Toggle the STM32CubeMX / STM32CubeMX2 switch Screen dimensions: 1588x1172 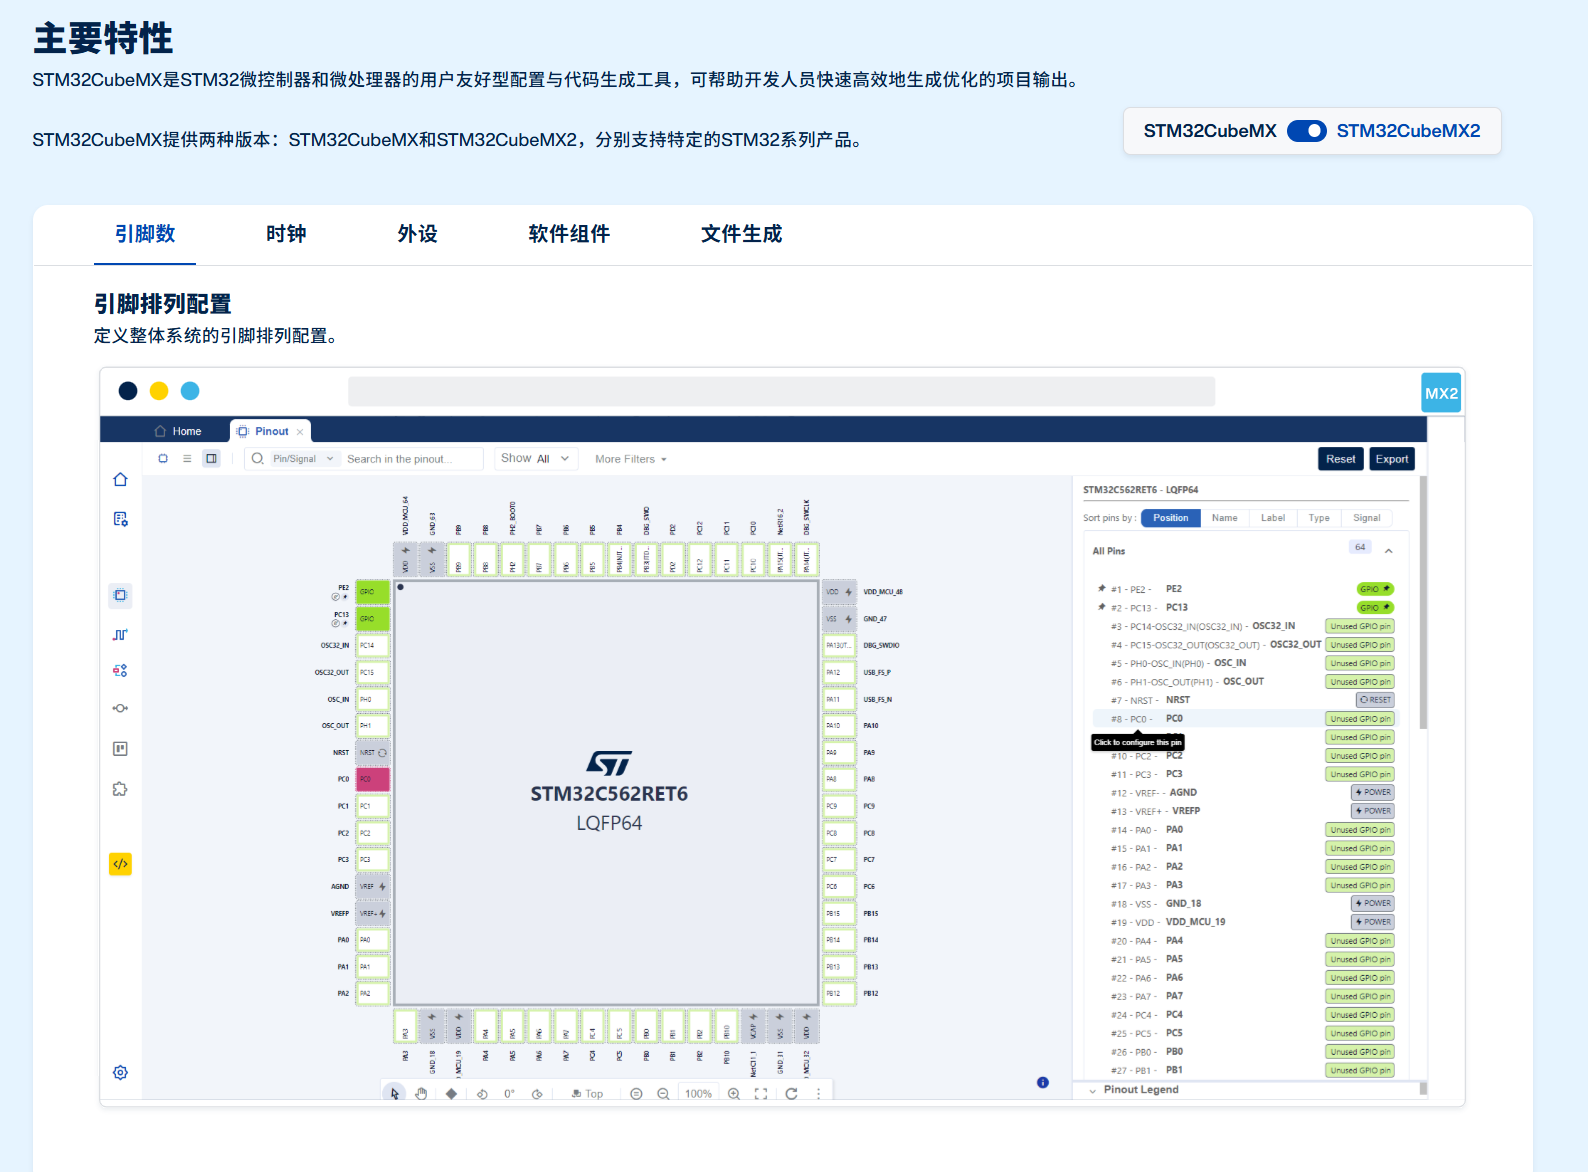[1306, 131]
